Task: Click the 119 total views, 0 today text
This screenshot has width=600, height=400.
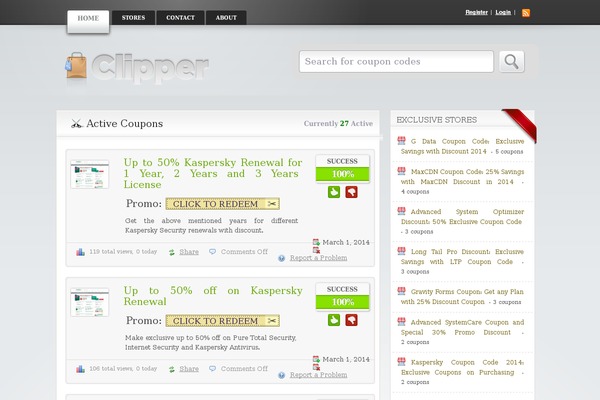Action: (123, 252)
